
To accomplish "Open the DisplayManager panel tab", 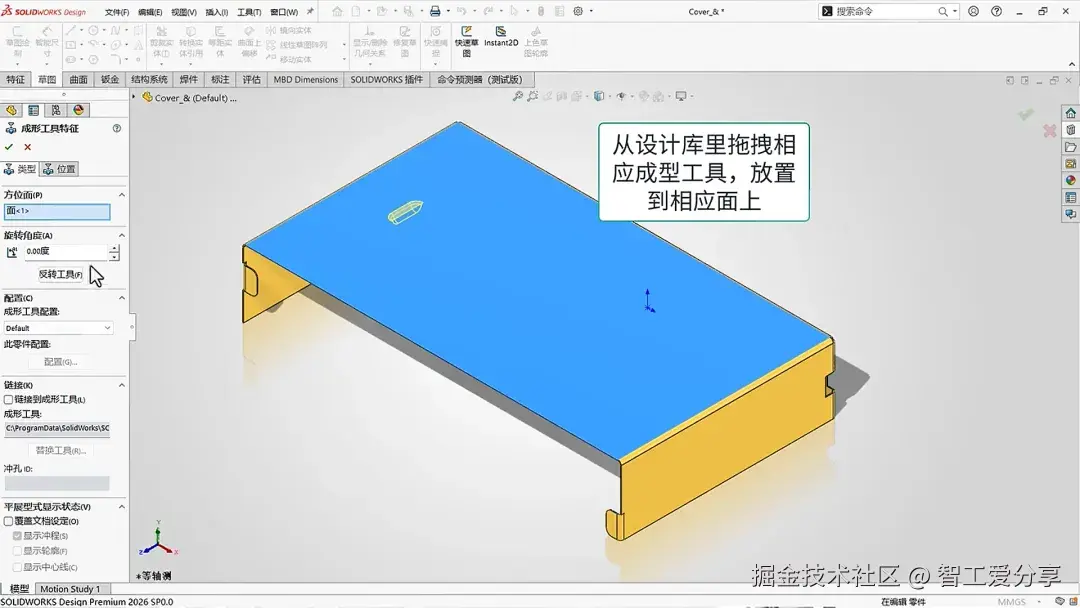I will click(x=79, y=110).
